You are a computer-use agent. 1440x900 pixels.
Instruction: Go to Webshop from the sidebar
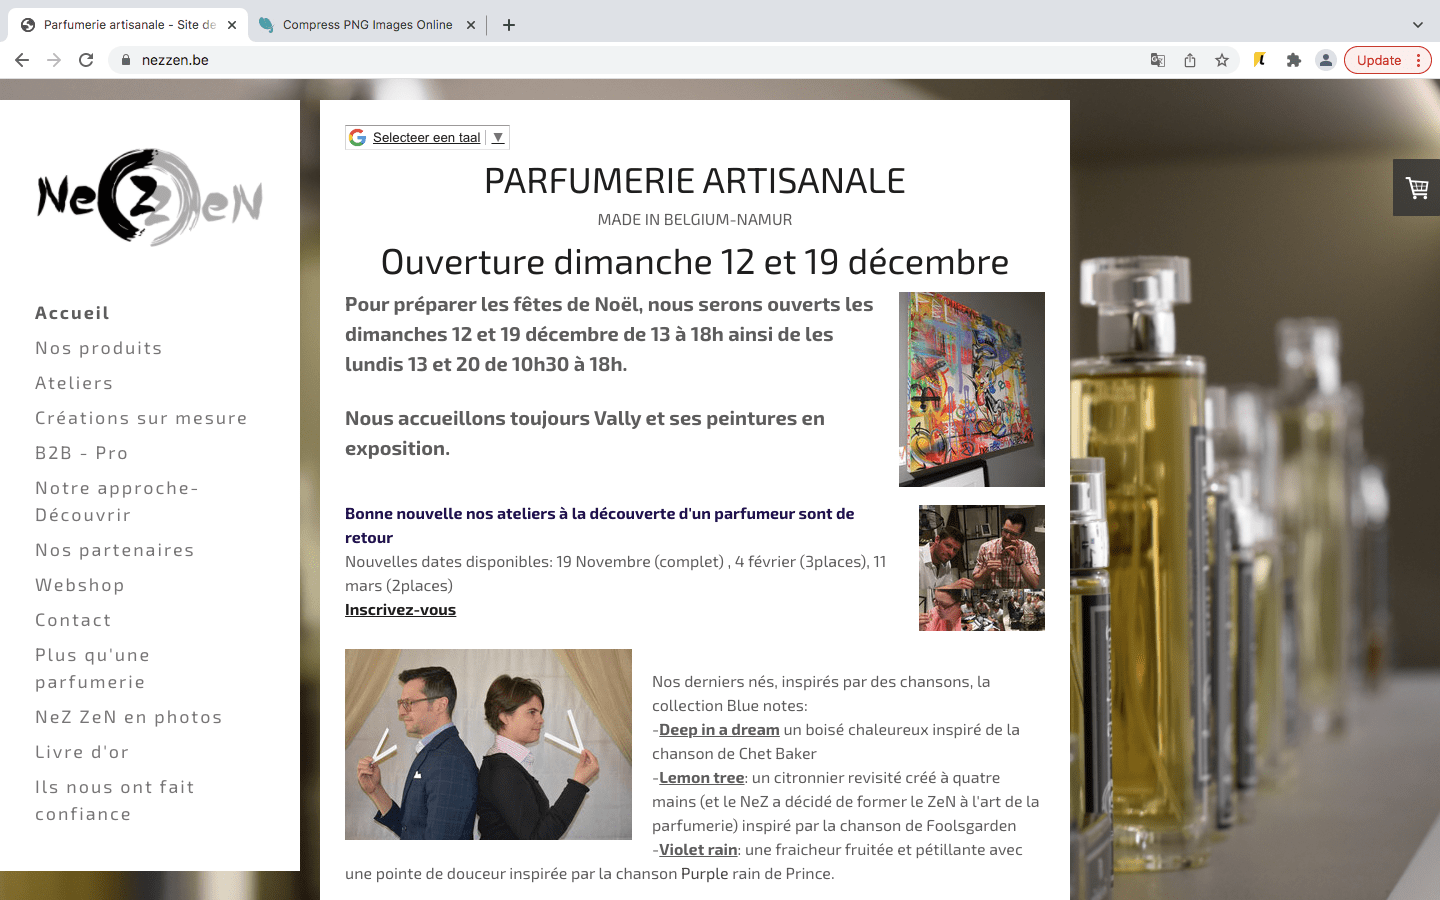coord(80,585)
